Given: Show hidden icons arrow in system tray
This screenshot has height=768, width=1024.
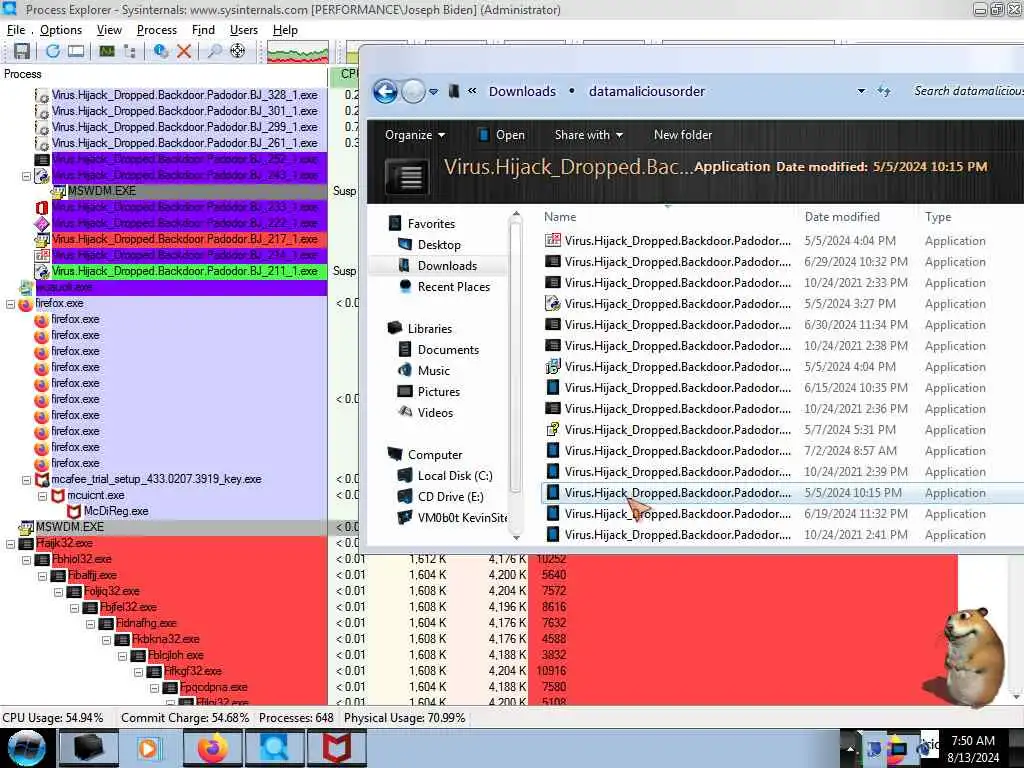Looking at the screenshot, I should click(850, 748).
